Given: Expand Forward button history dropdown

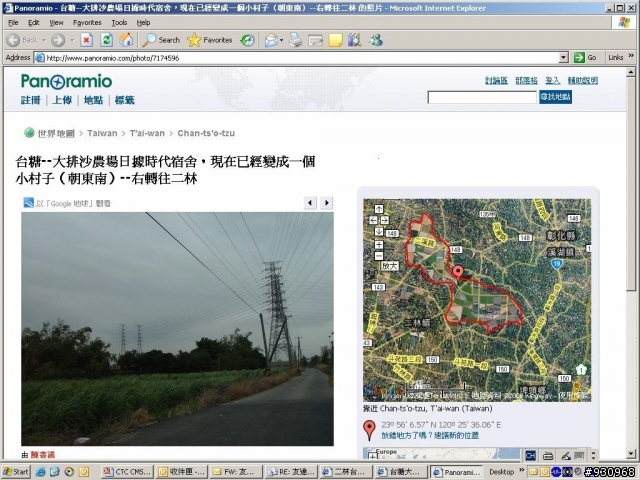Looking at the screenshot, I should click(72, 40).
